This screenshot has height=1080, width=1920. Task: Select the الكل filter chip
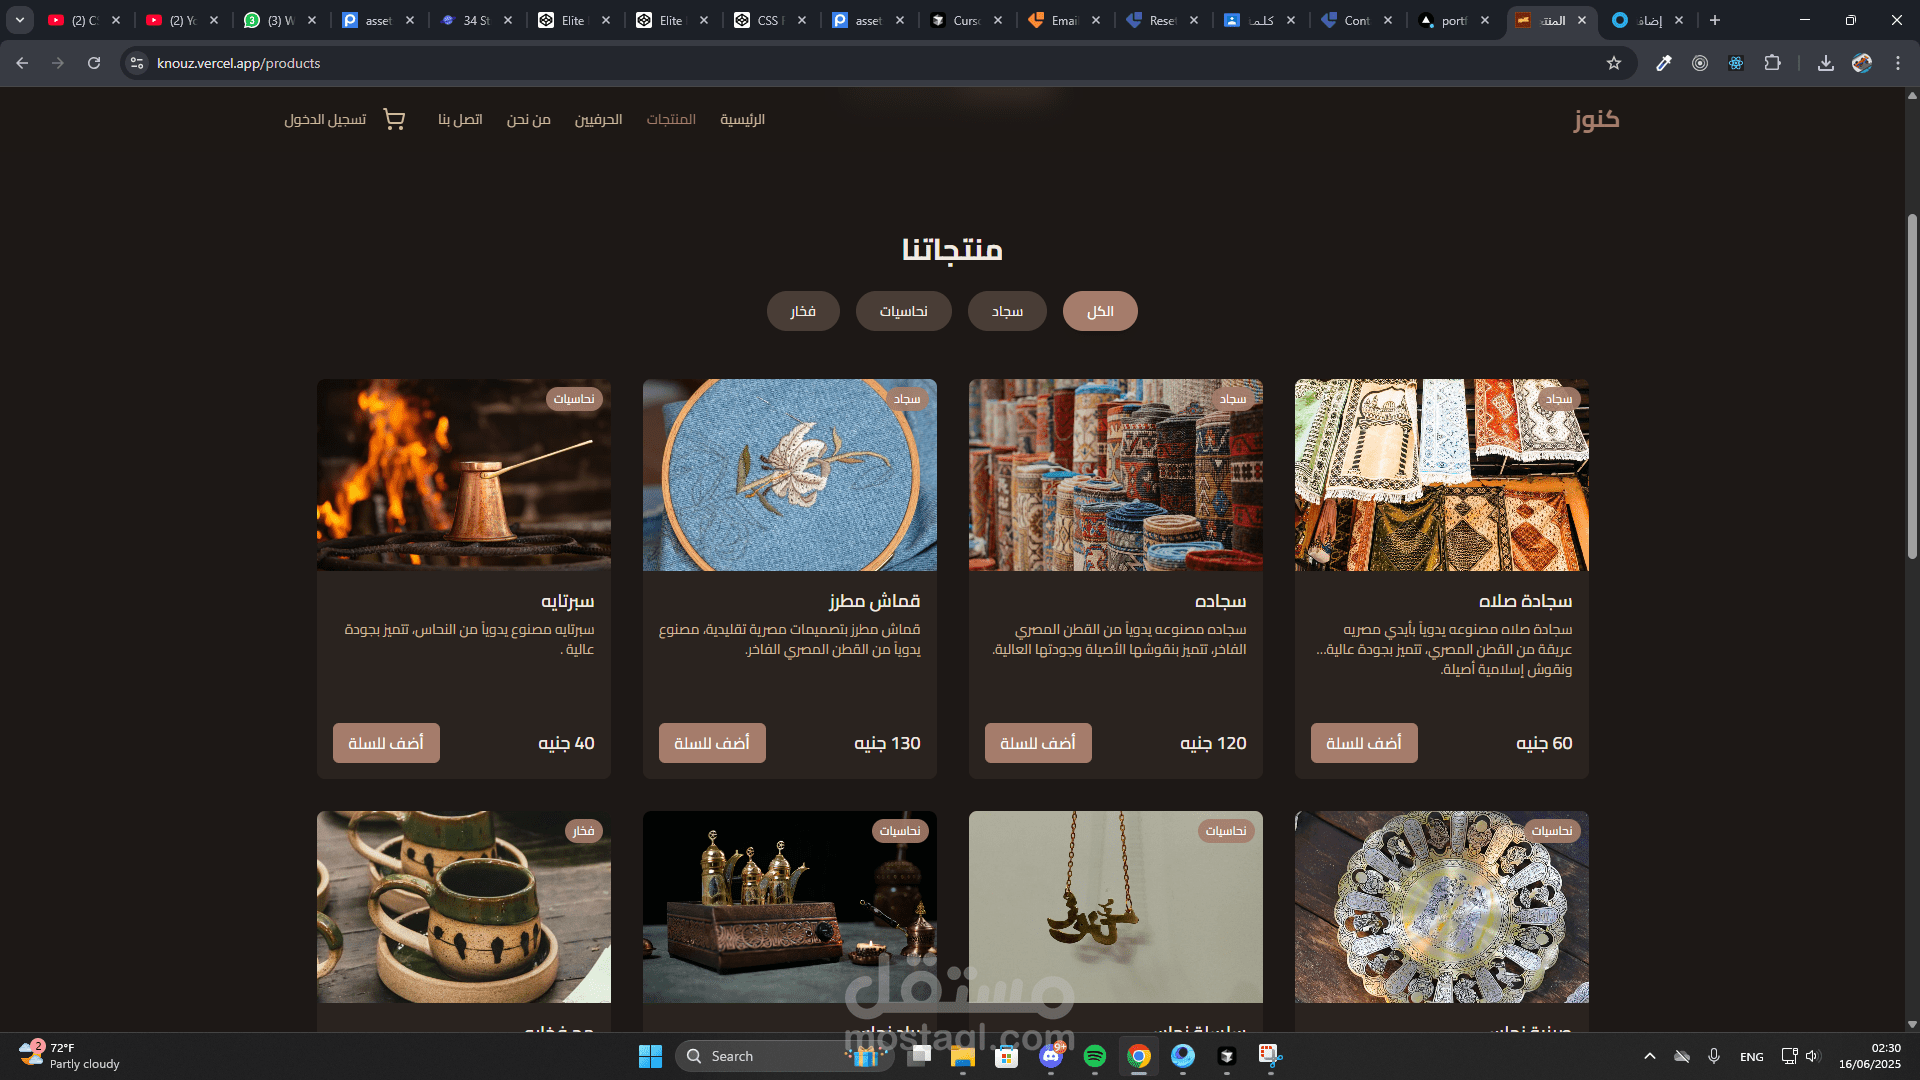click(x=1099, y=311)
